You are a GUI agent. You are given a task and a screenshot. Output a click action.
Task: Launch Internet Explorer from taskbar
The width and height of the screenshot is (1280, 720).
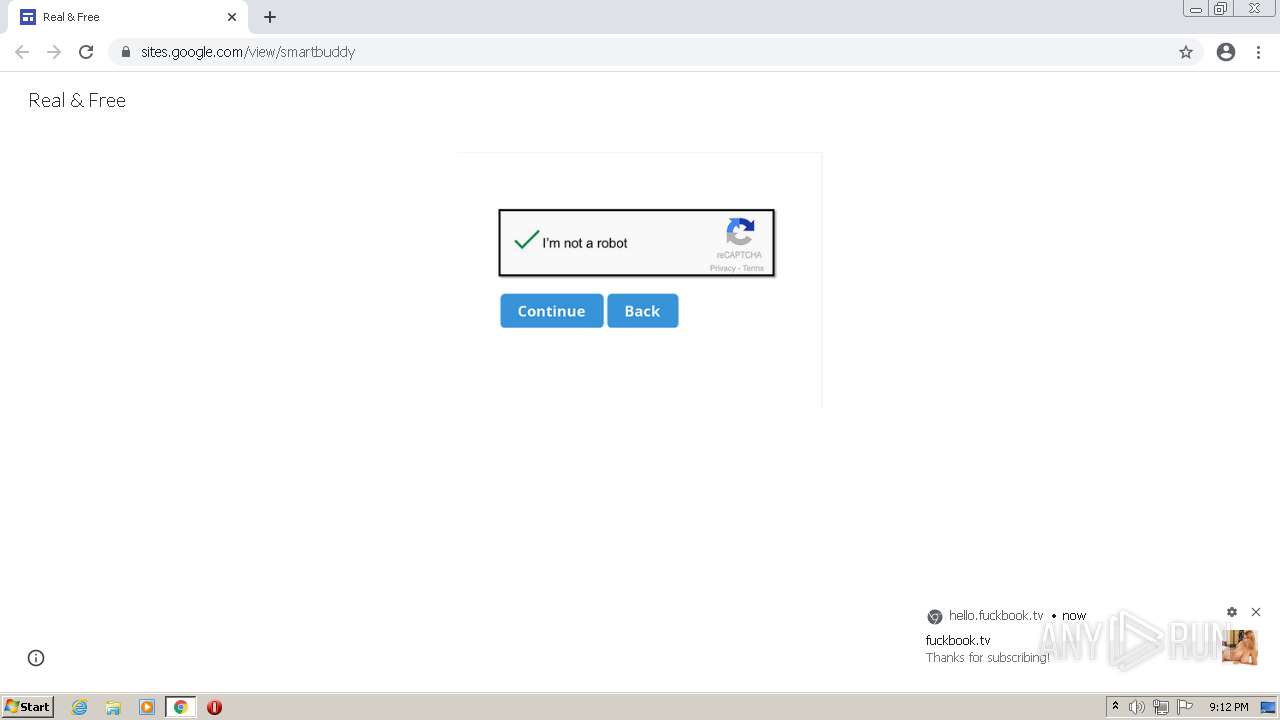point(80,707)
